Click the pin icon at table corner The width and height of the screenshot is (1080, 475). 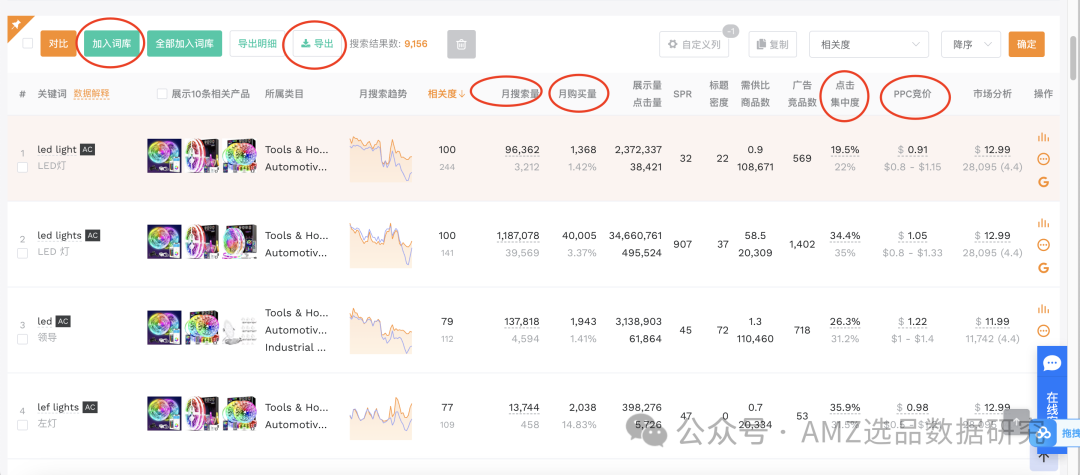(x=16, y=24)
